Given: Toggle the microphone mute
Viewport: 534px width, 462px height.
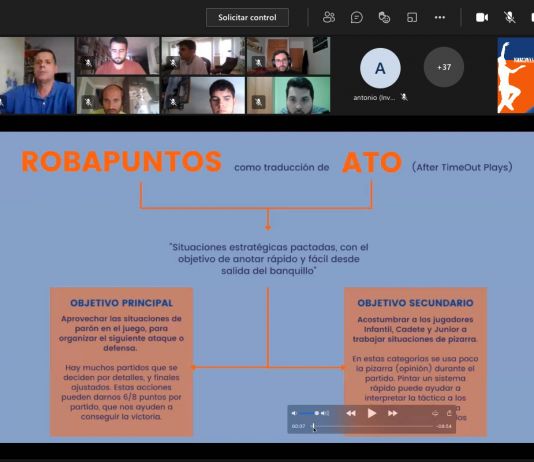Looking at the screenshot, I should coord(509,17).
